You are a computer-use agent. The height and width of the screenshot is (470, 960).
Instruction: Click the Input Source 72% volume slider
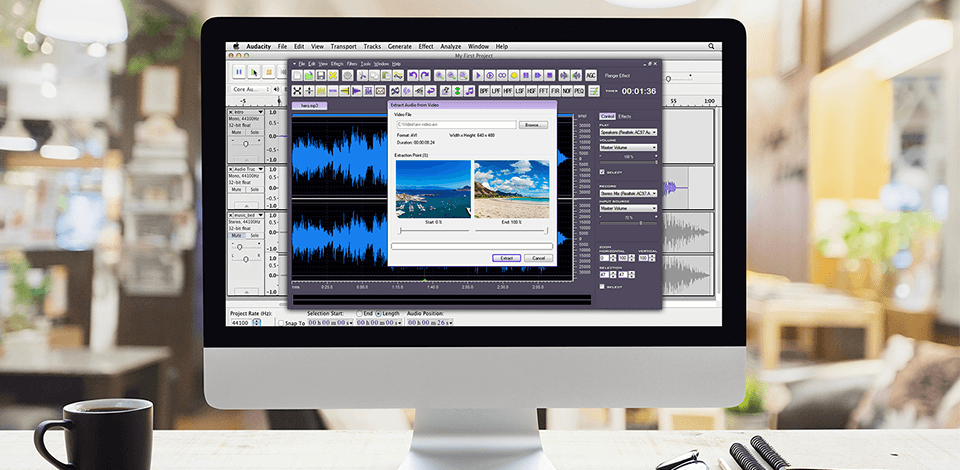coord(629,223)
